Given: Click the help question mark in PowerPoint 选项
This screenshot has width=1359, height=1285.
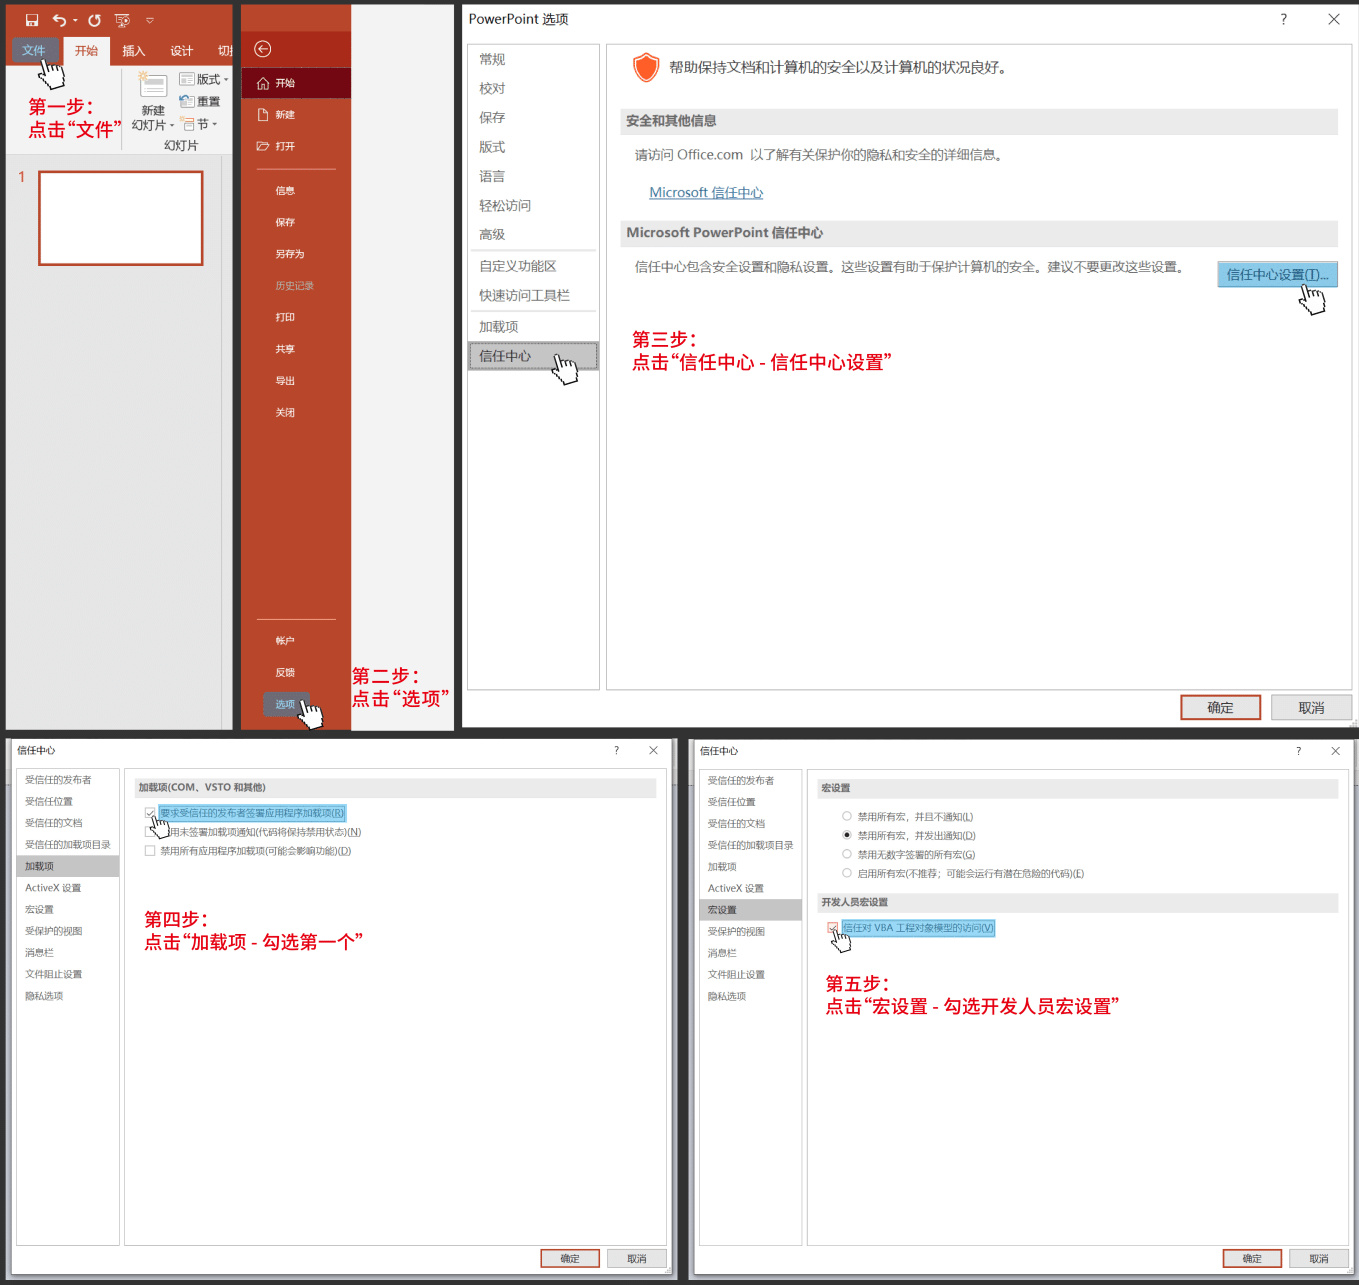Looking at the screenshot, I should point(1283,19).
